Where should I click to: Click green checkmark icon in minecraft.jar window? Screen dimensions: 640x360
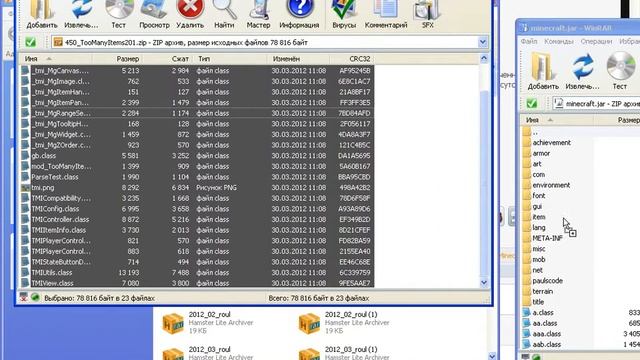(x=531, y=103)
